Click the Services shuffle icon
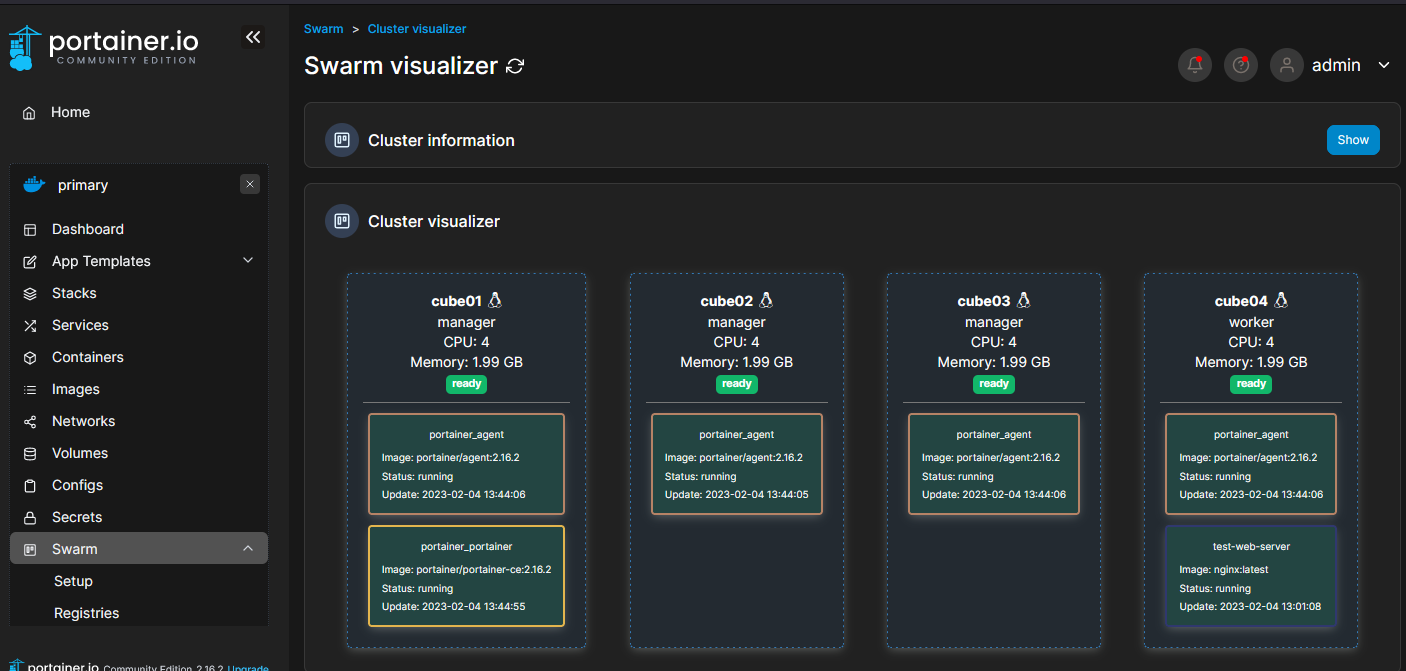 tap(30, 325)
